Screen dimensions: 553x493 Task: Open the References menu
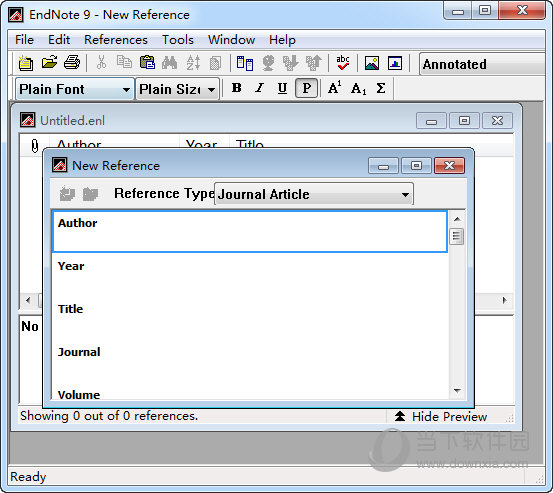click(116, 40)
